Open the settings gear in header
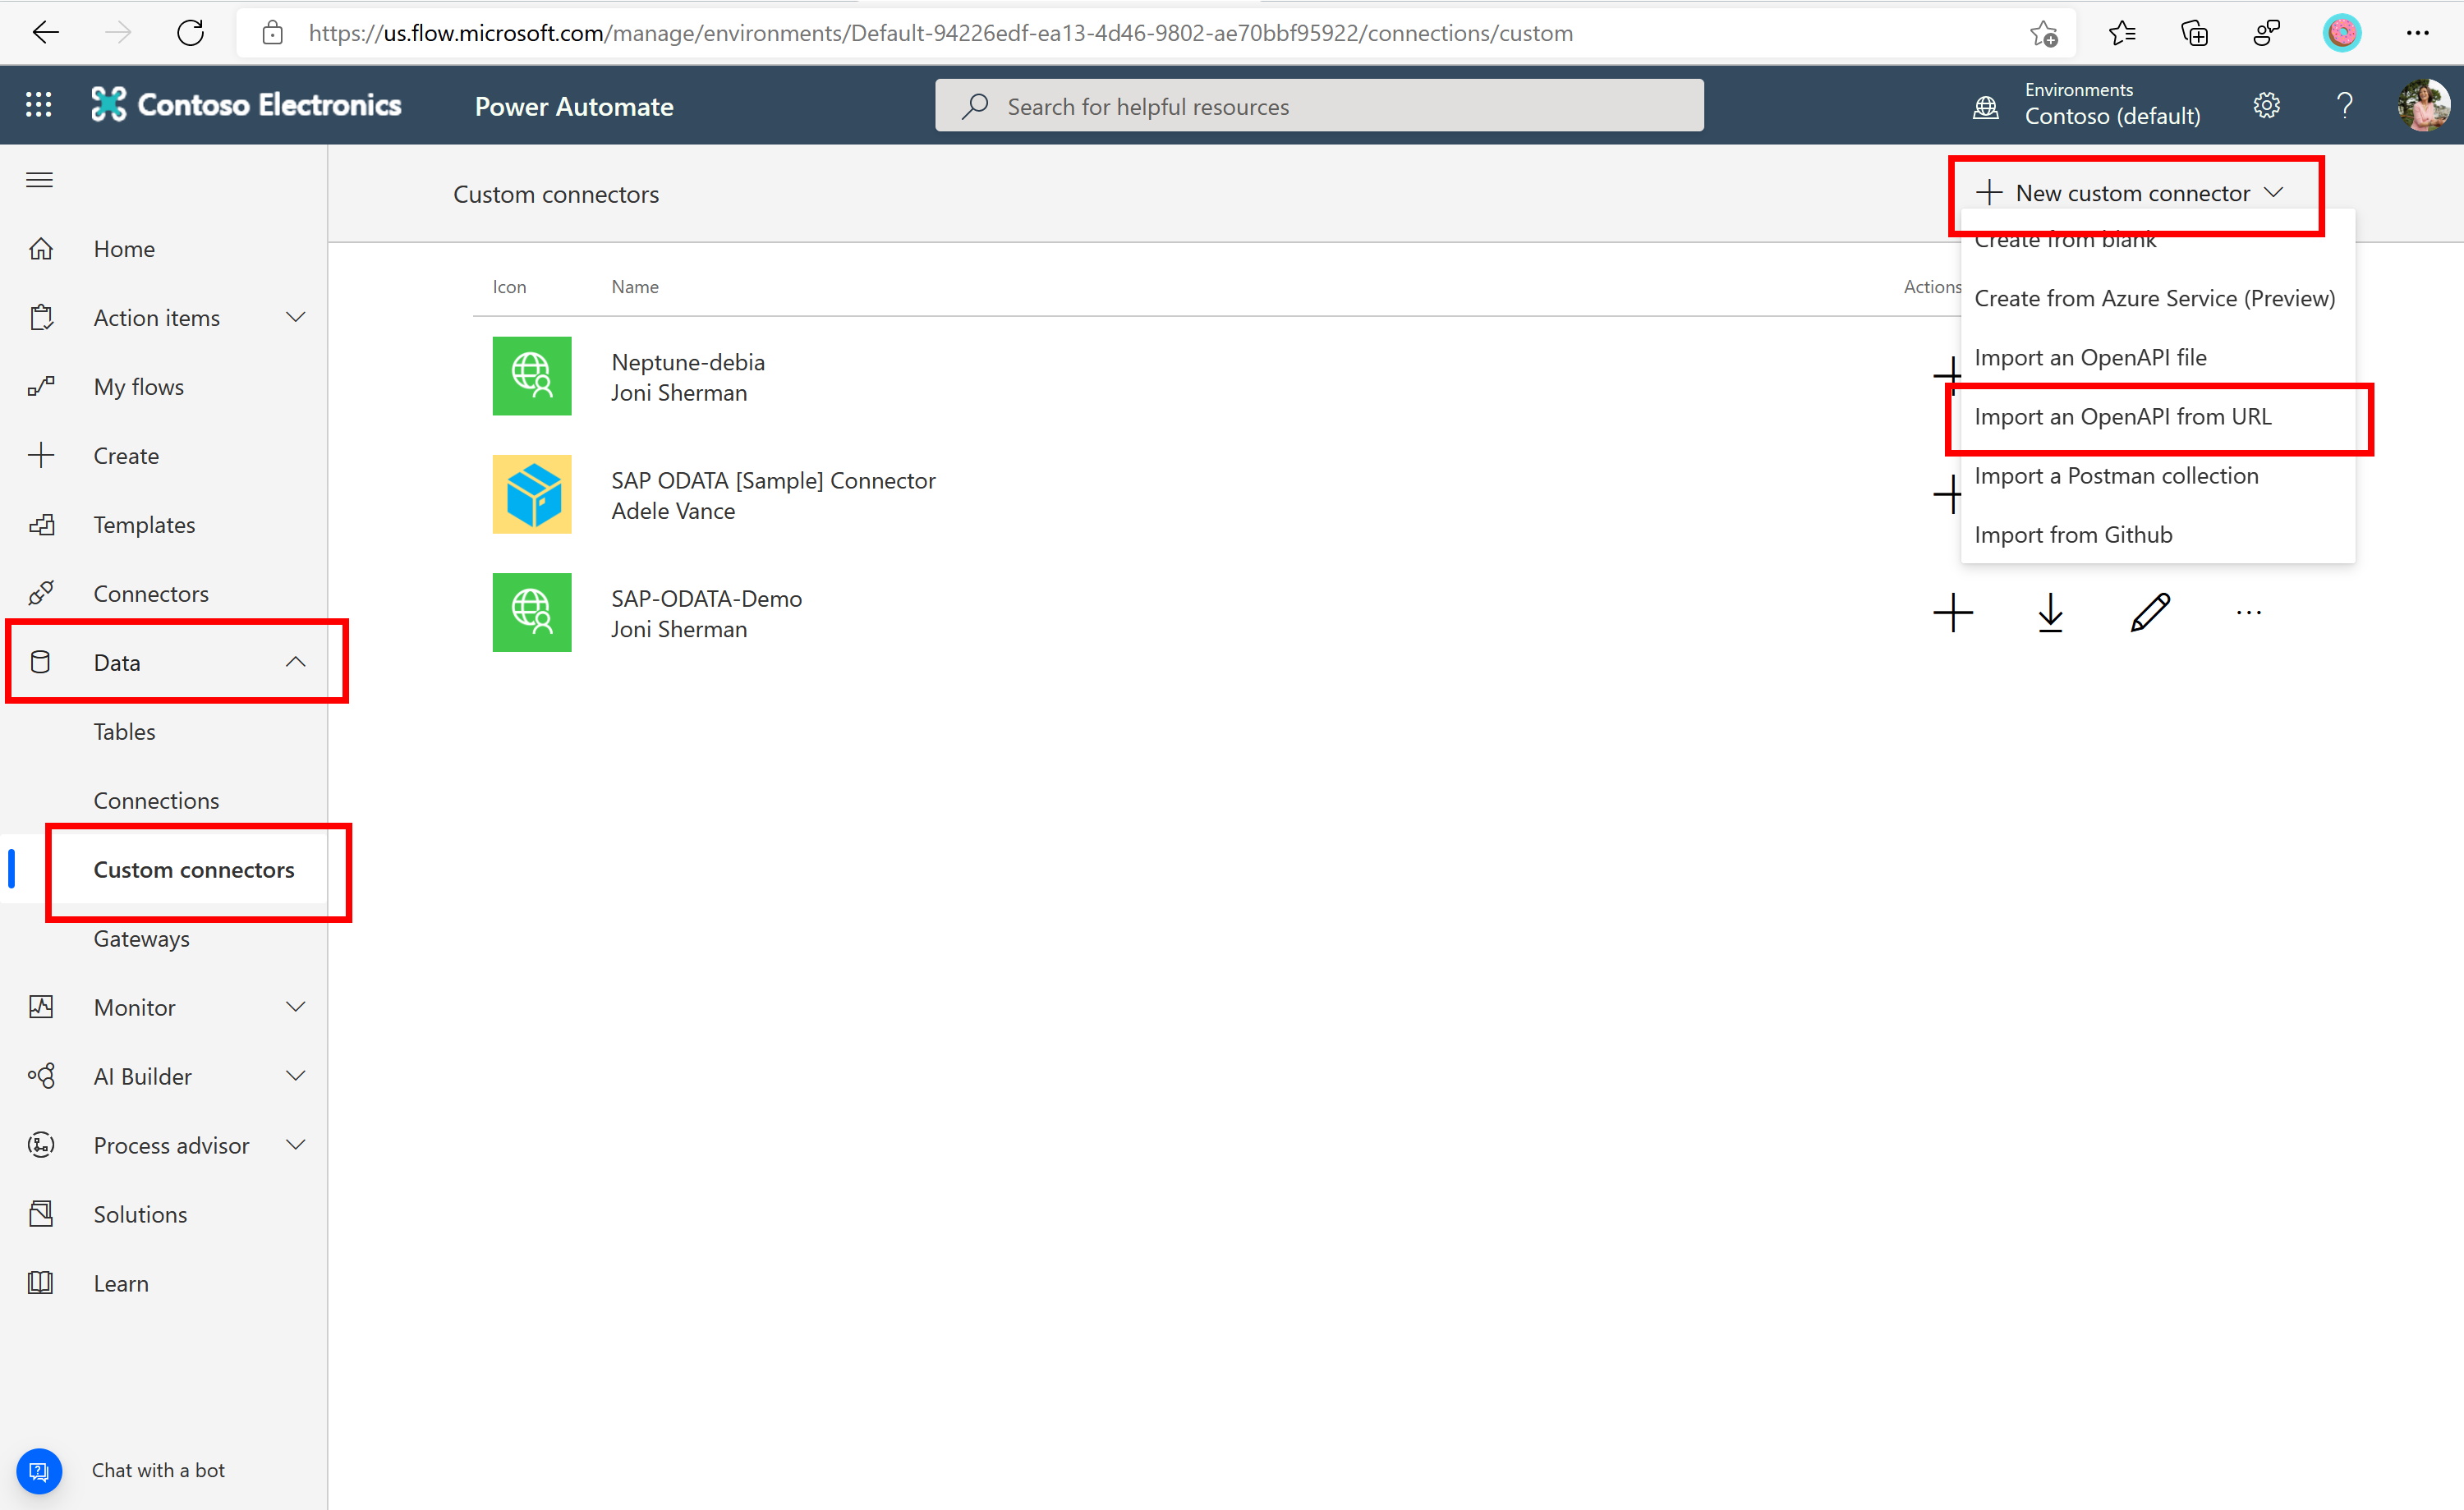 pyautogui.click(x=2266, y=105)
